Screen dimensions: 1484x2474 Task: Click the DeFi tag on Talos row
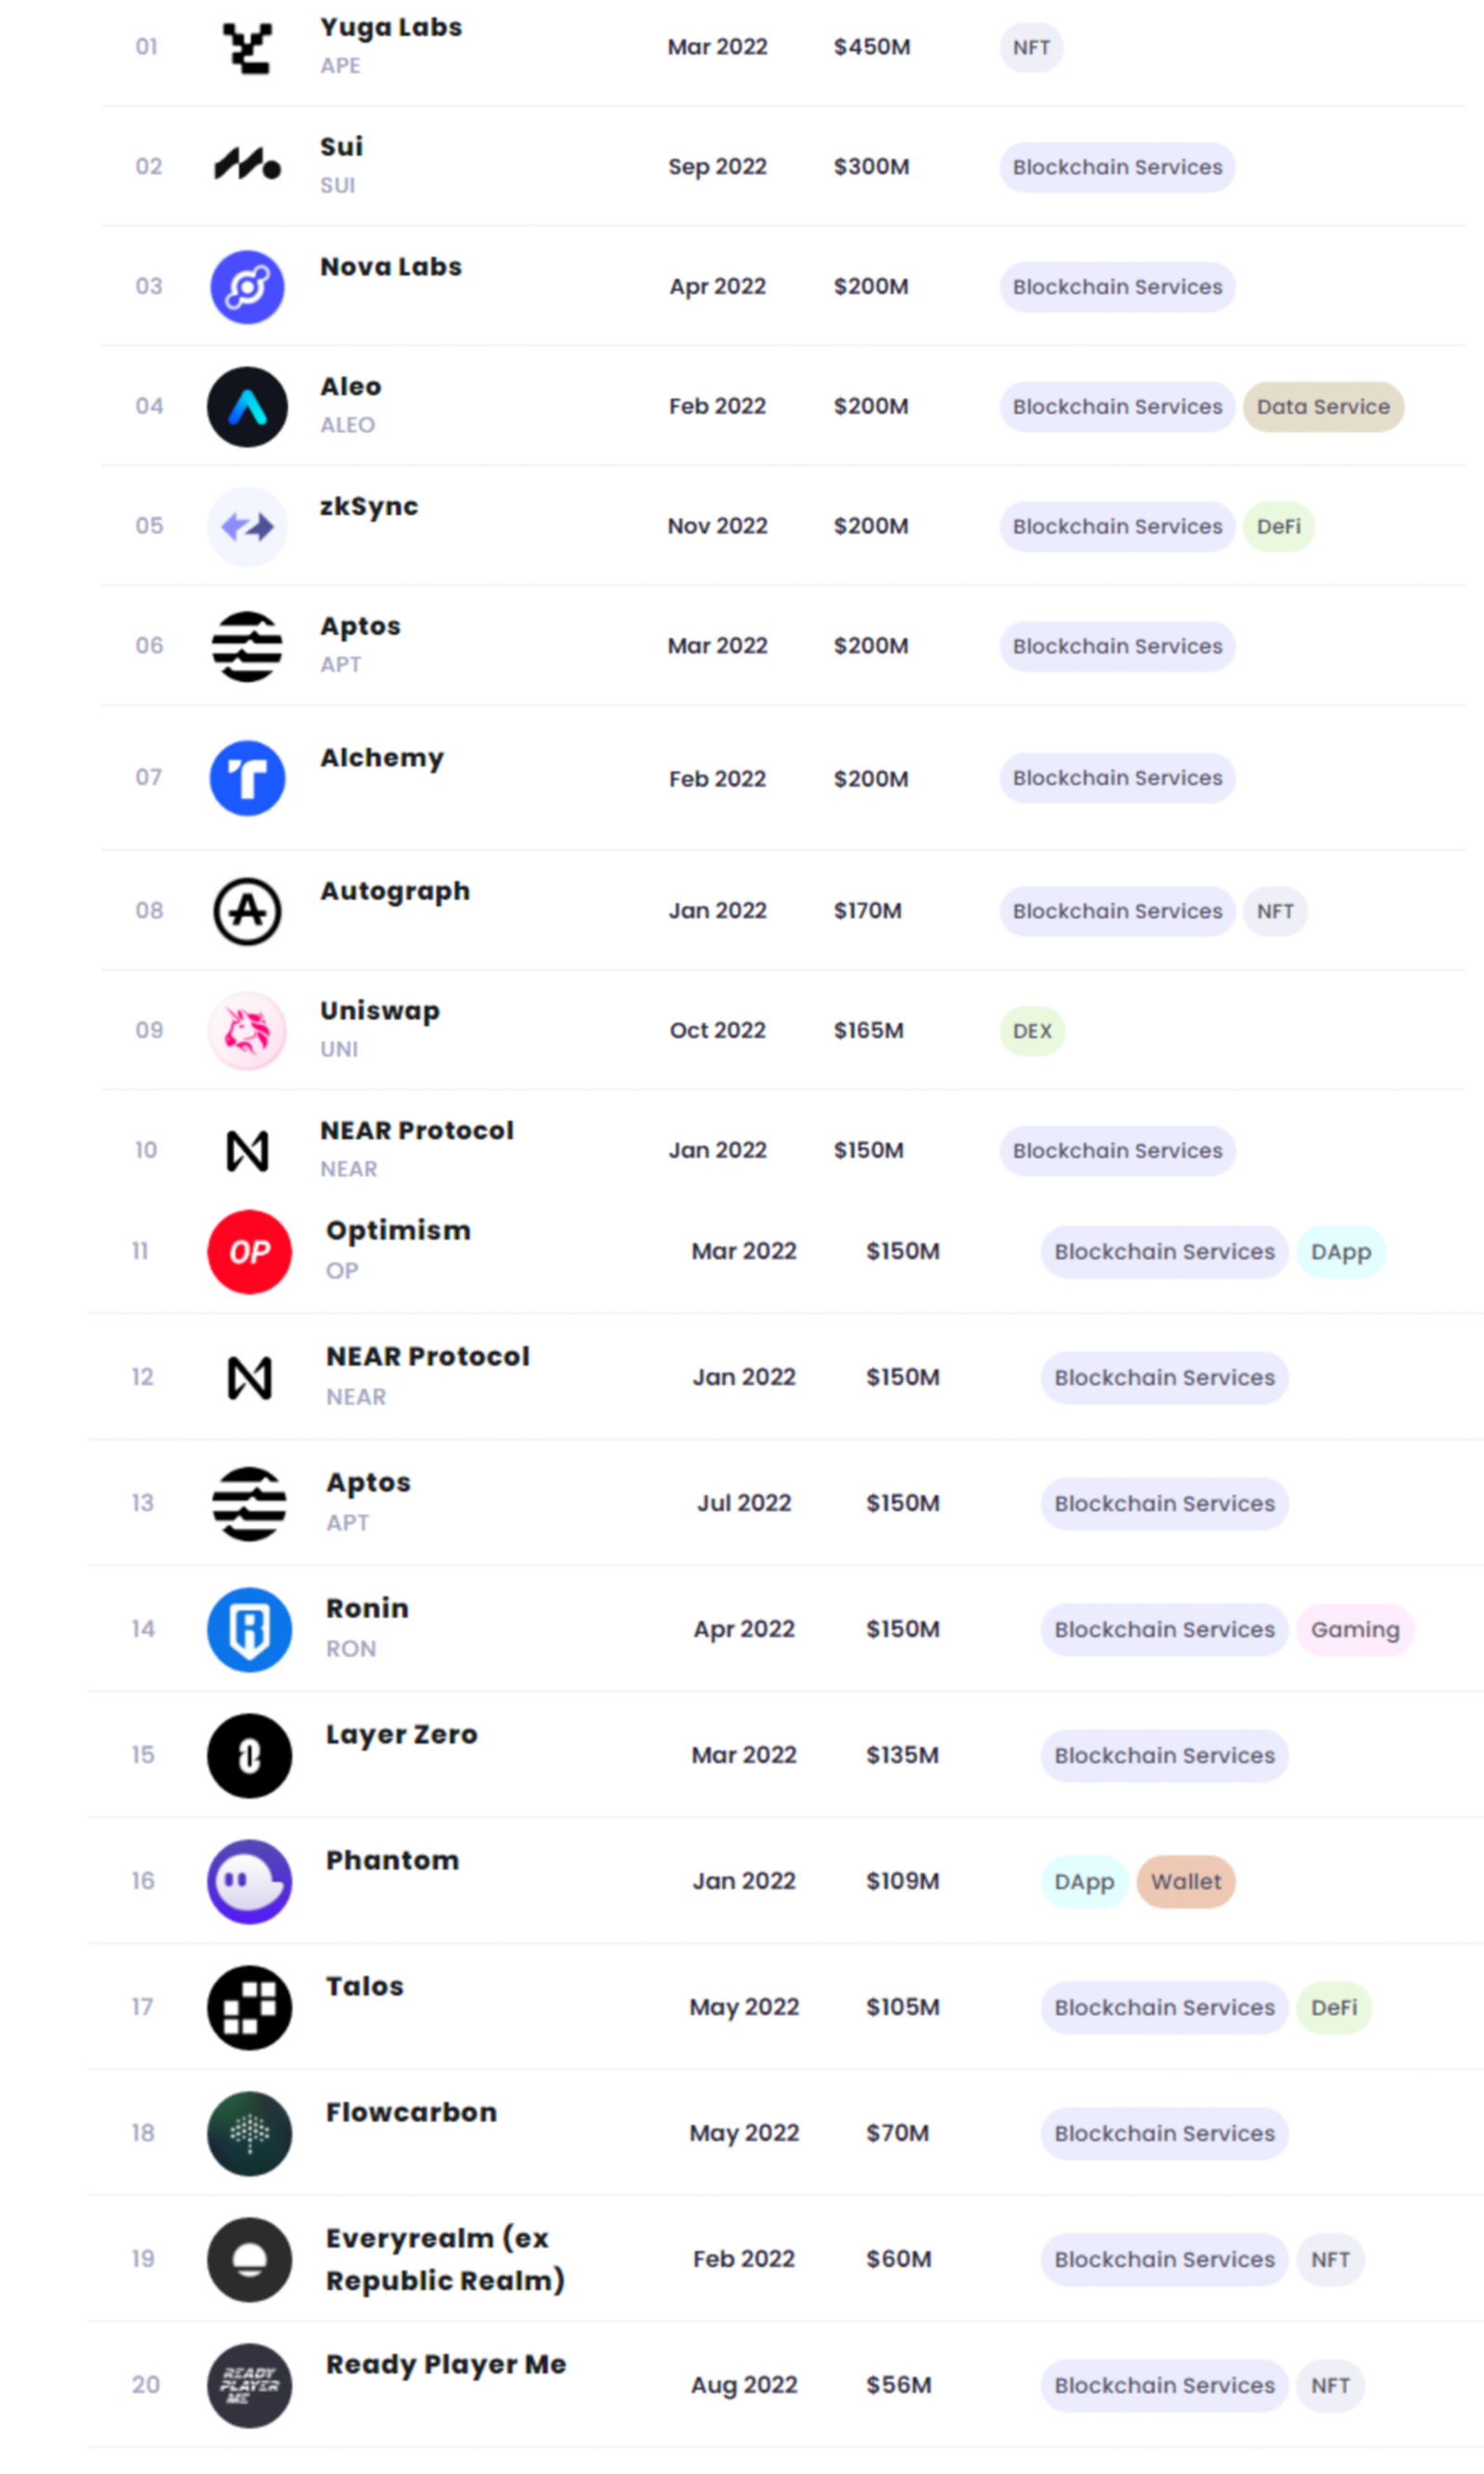coord(1333,2008)
